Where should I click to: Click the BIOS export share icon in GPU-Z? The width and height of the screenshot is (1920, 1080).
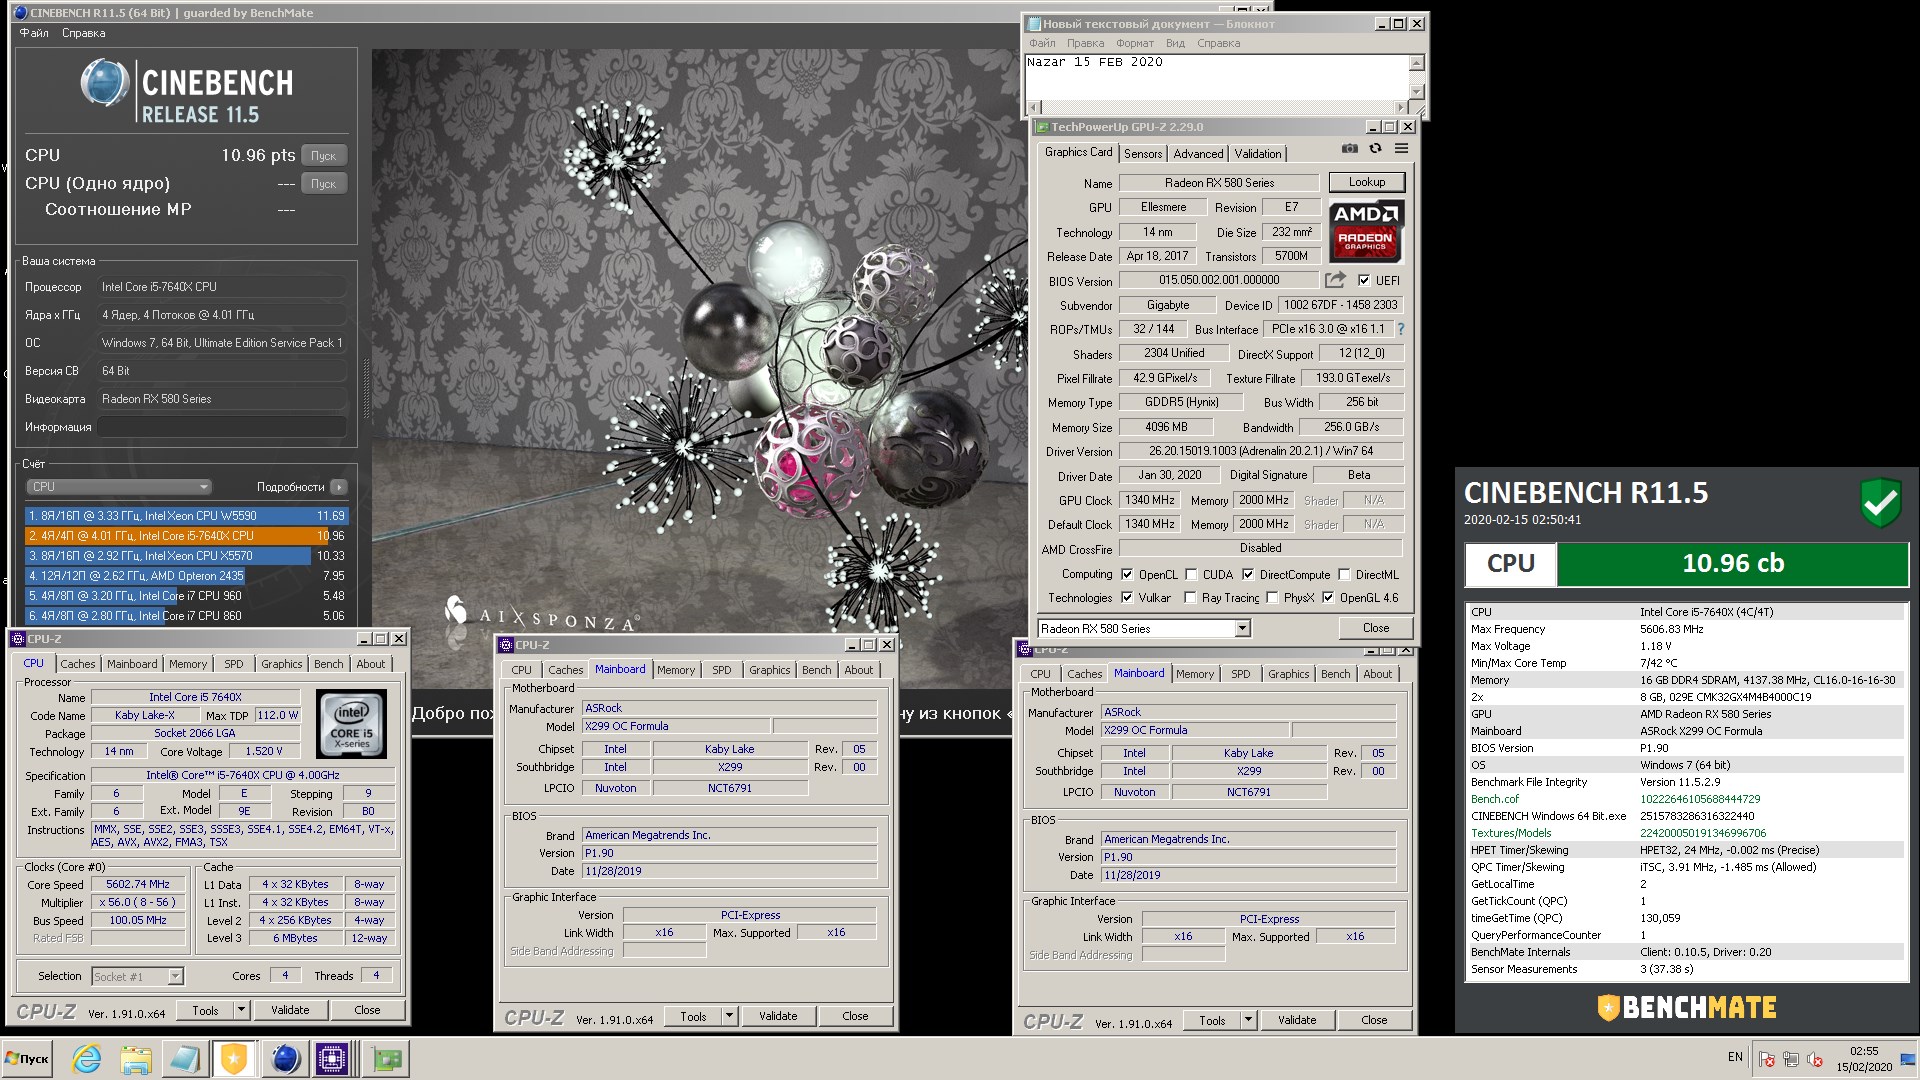pyautogui.click(x=1335, y=280)
